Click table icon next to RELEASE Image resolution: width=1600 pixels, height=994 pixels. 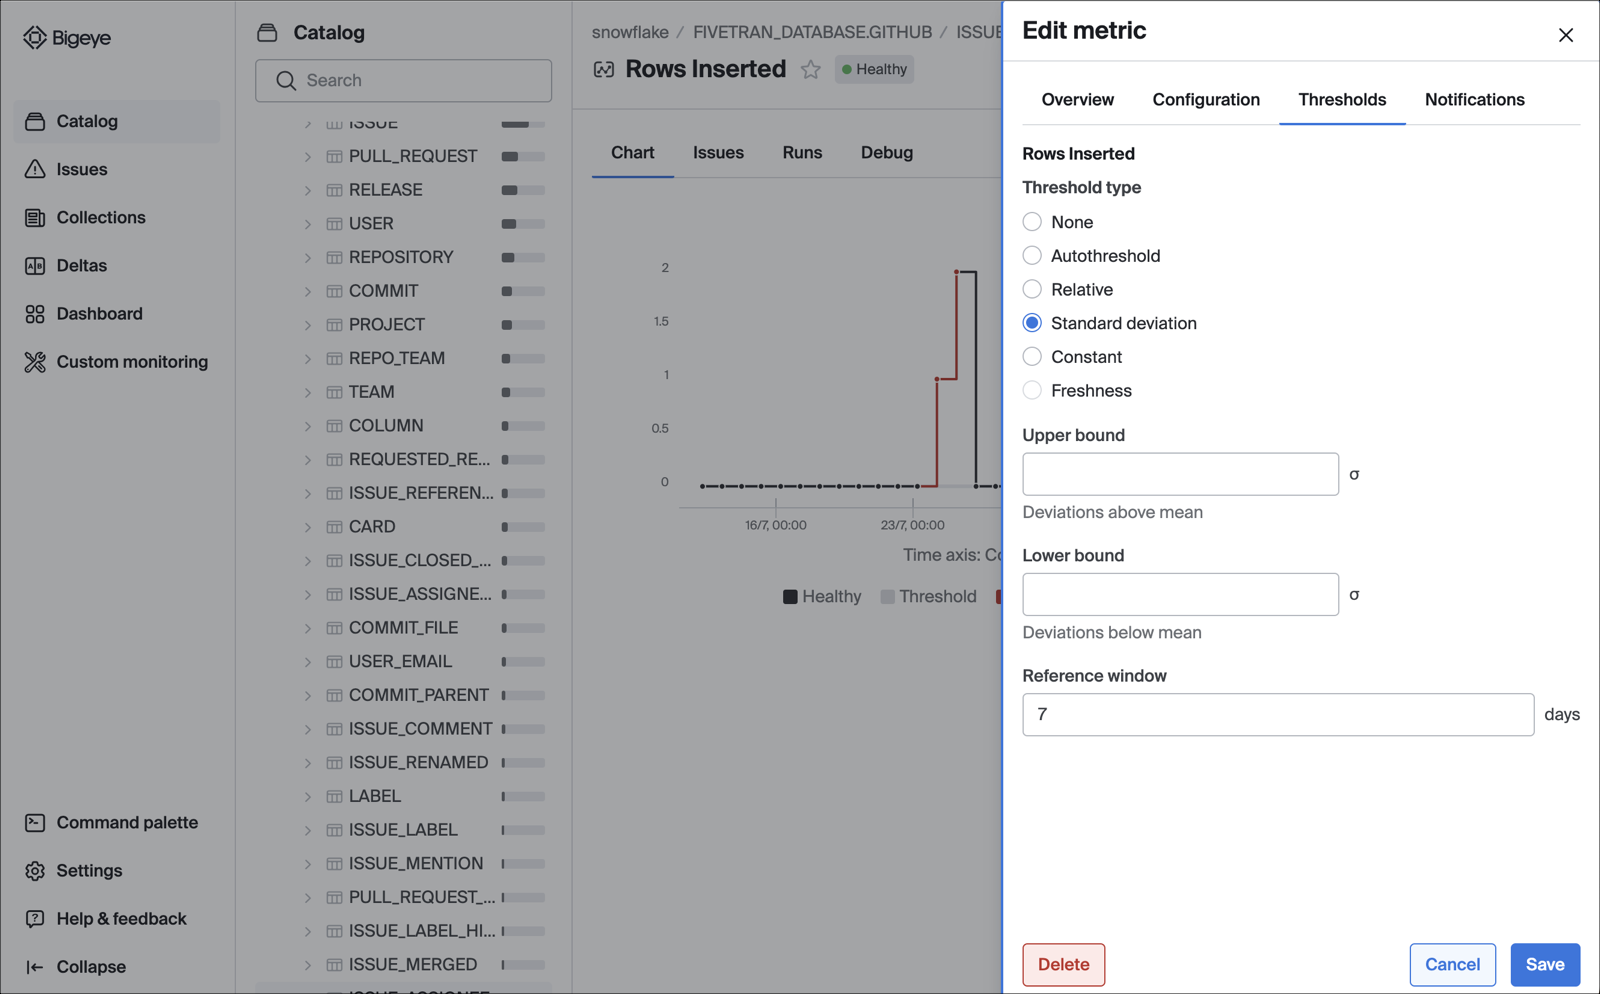pos(334,190)
